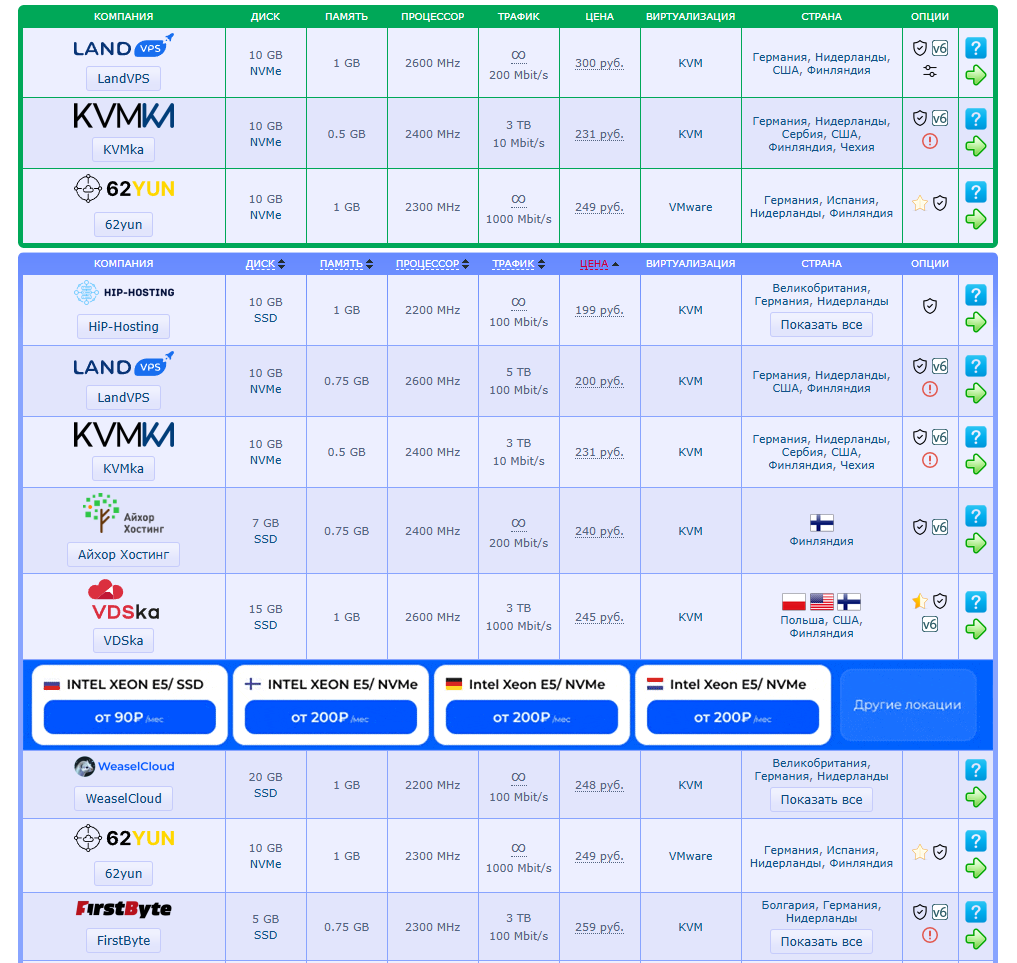Image resolution: width=1017 pixels, height=963 pixels.
Task: Click the 300 руб. price link
Action: [599, 64]
